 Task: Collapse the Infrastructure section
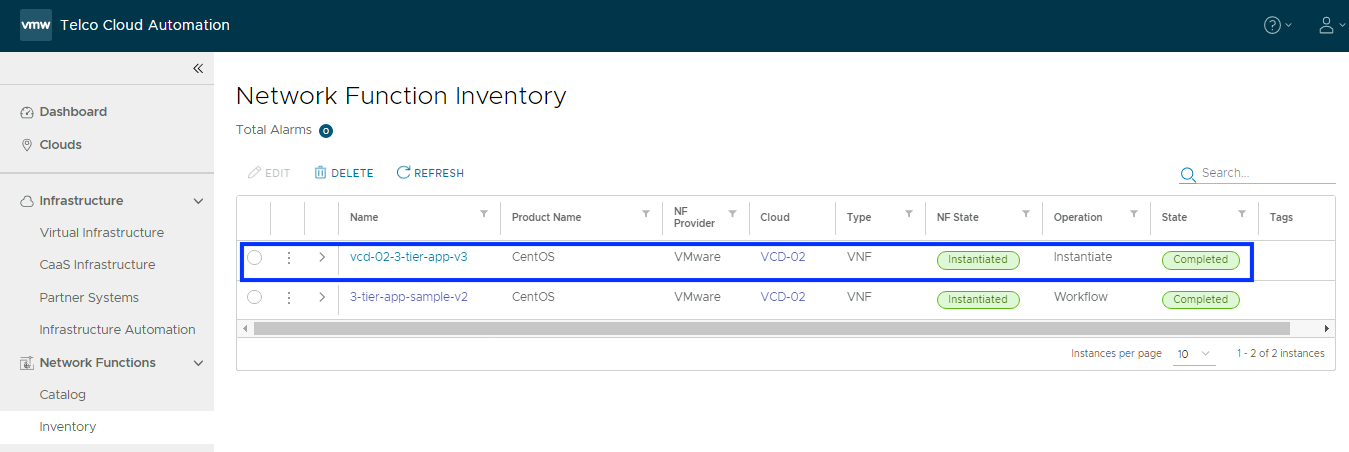click(x=198, y=201)
